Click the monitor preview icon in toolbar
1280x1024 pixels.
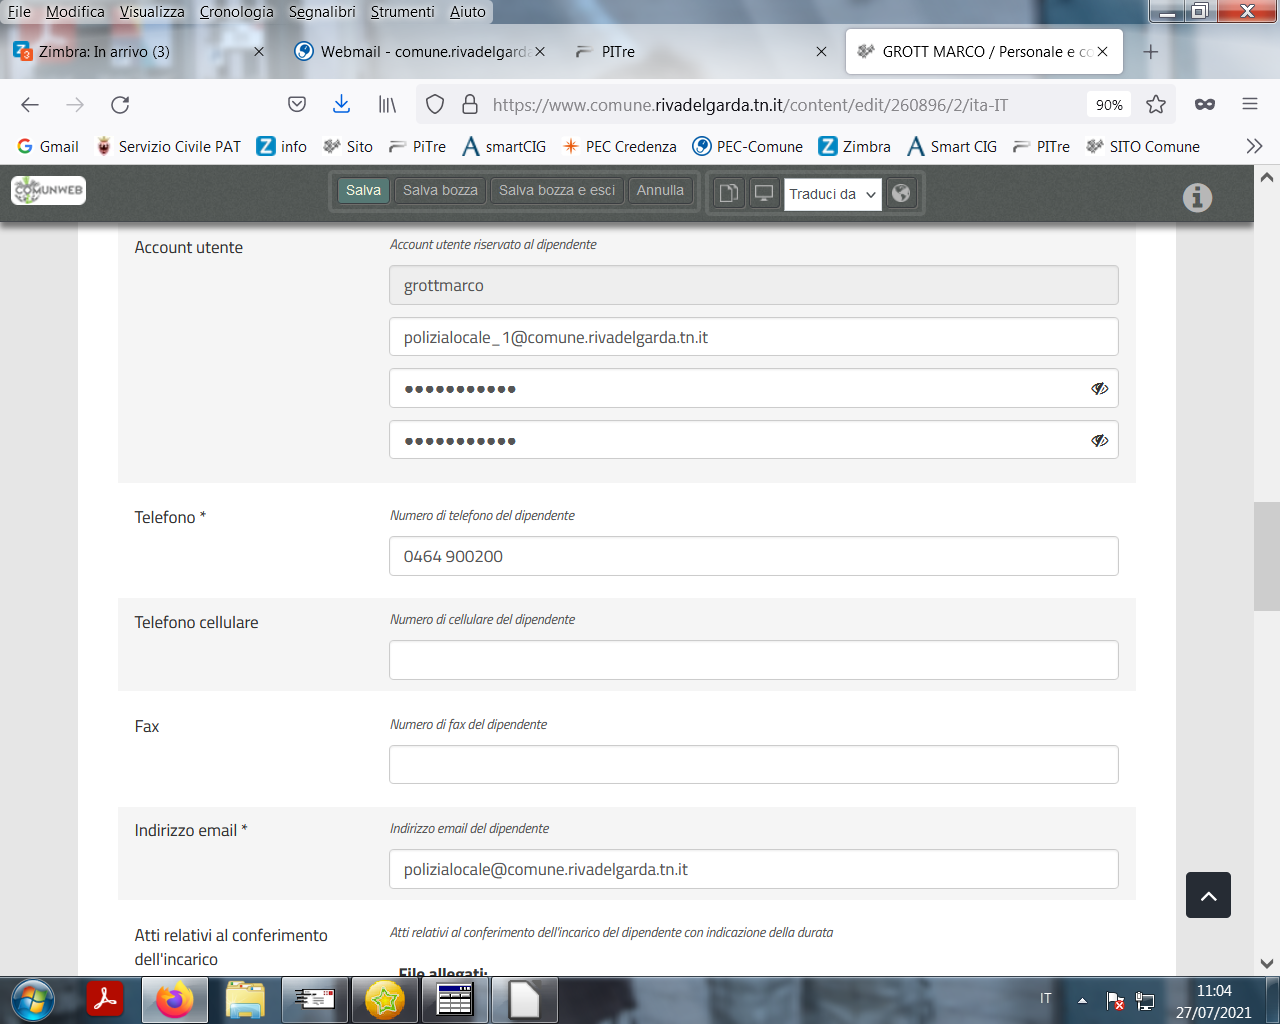click(764, 193)
